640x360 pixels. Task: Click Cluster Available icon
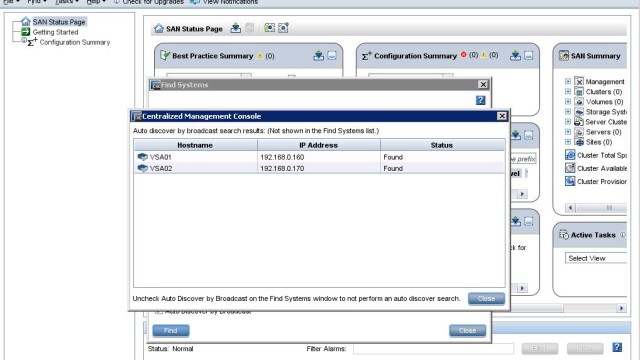coord(570,168)
